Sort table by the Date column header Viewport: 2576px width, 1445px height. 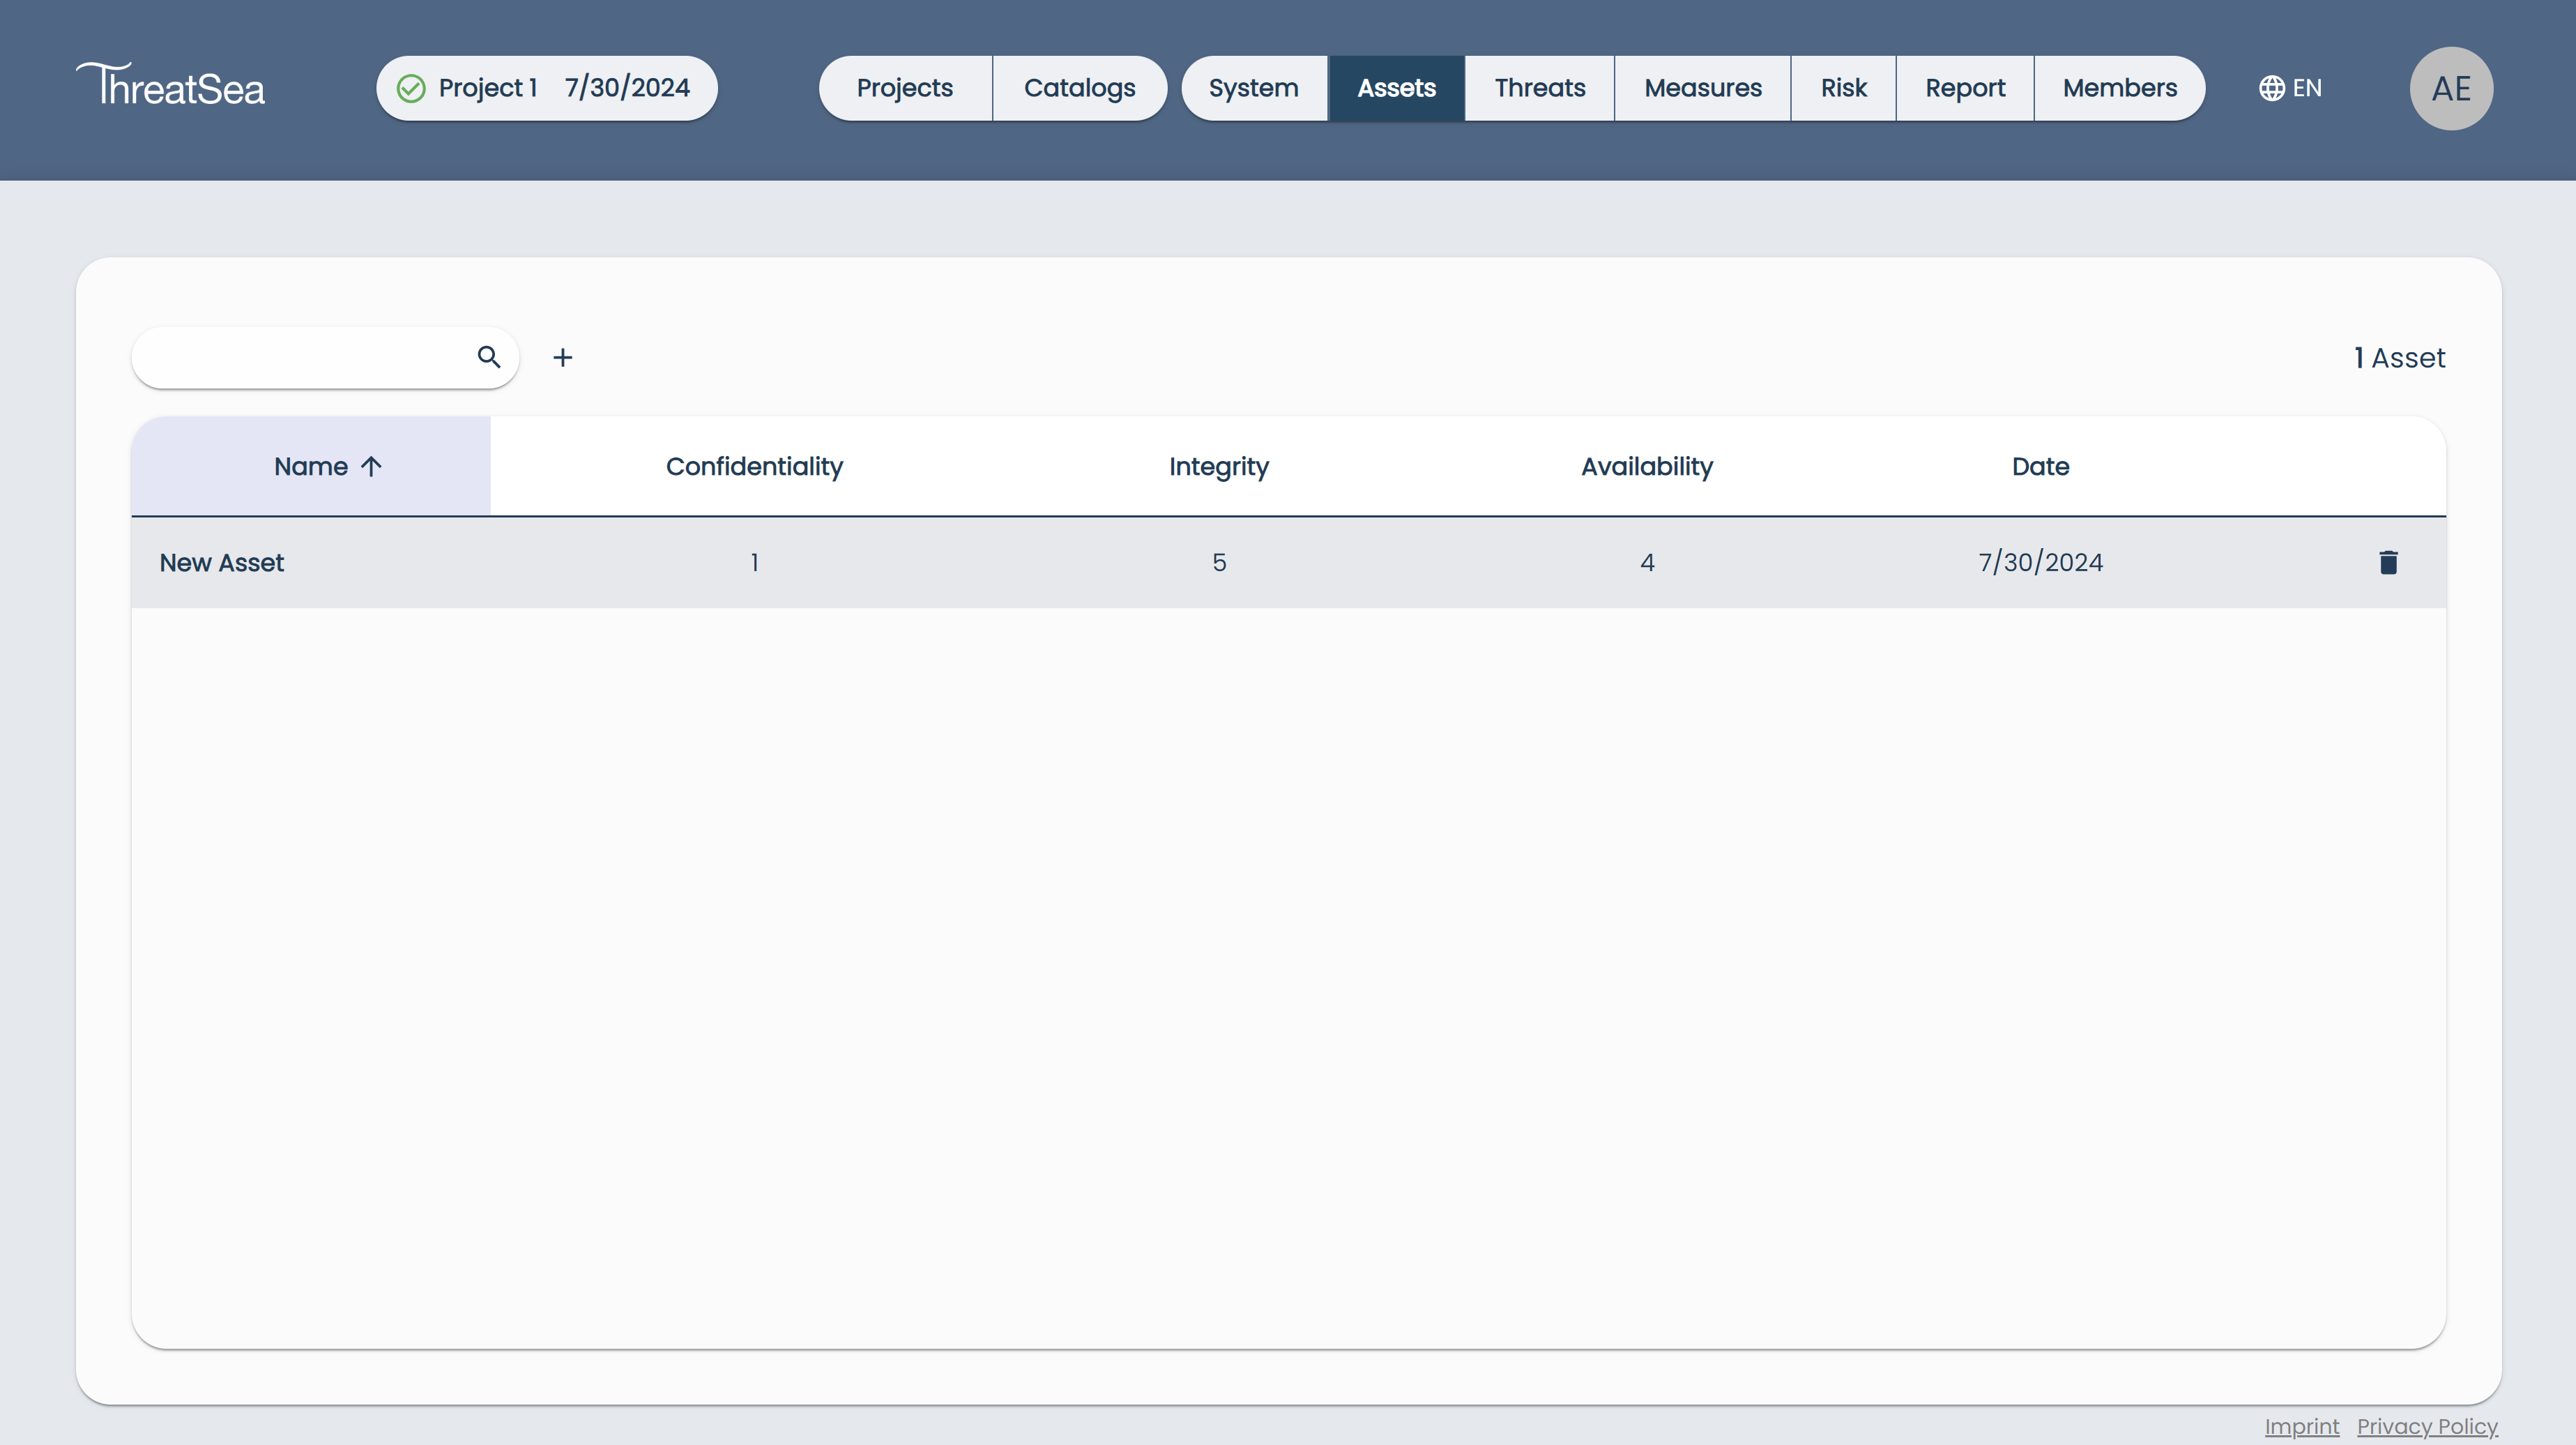(x=2040, y=466)
